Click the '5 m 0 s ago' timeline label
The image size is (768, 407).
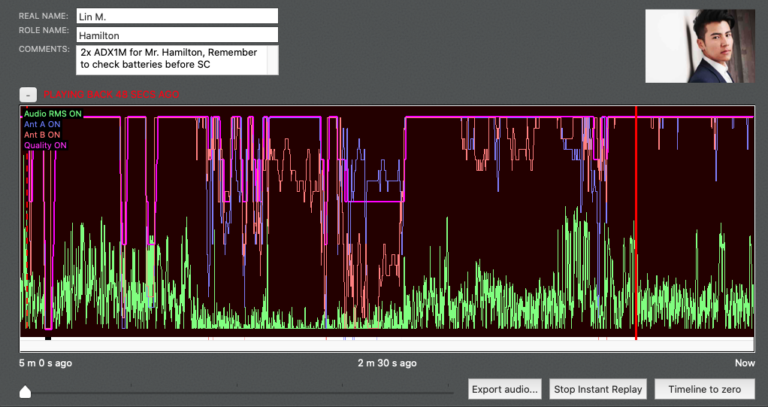(x=46, y=362)
